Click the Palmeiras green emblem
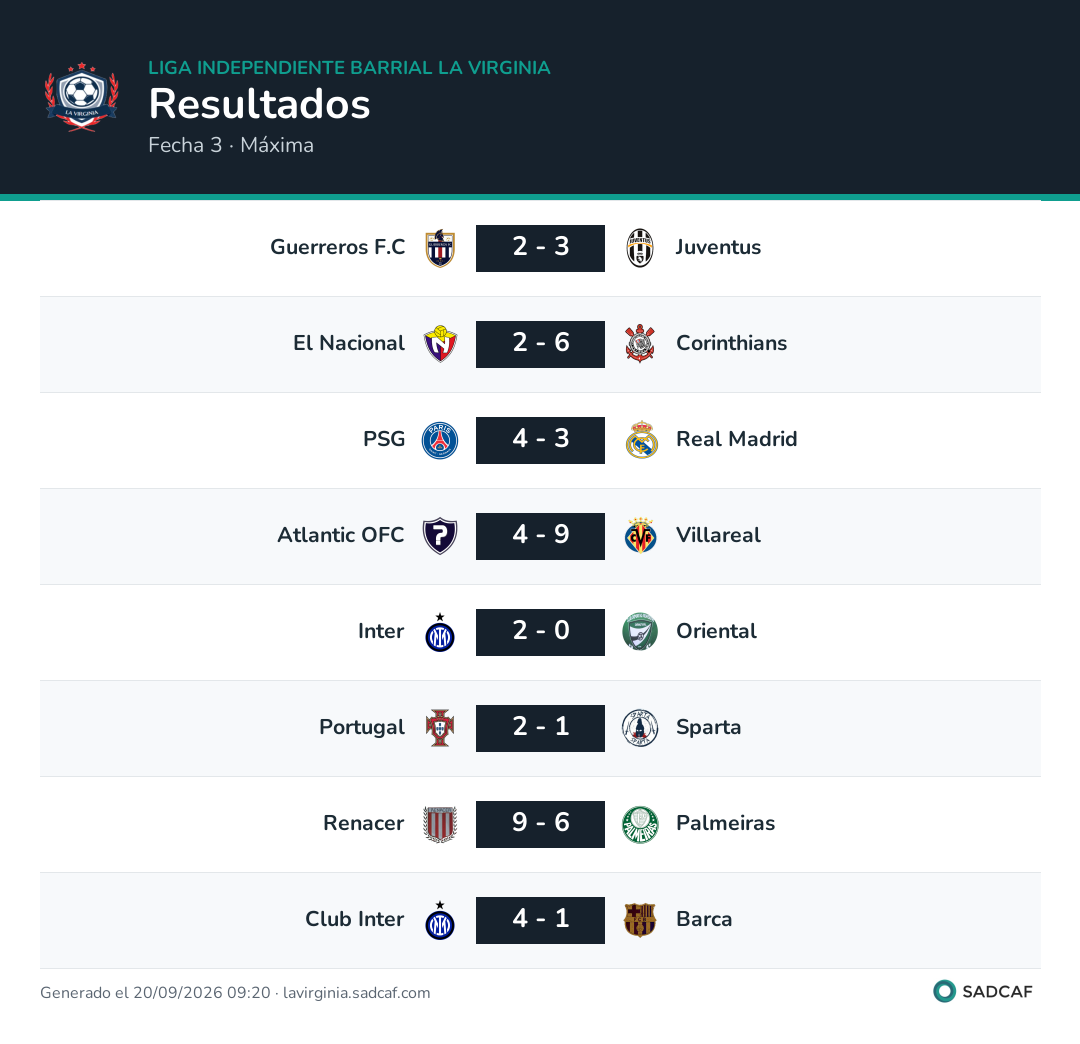This screenshot has width=1080, height=1044. coord(640,824)
